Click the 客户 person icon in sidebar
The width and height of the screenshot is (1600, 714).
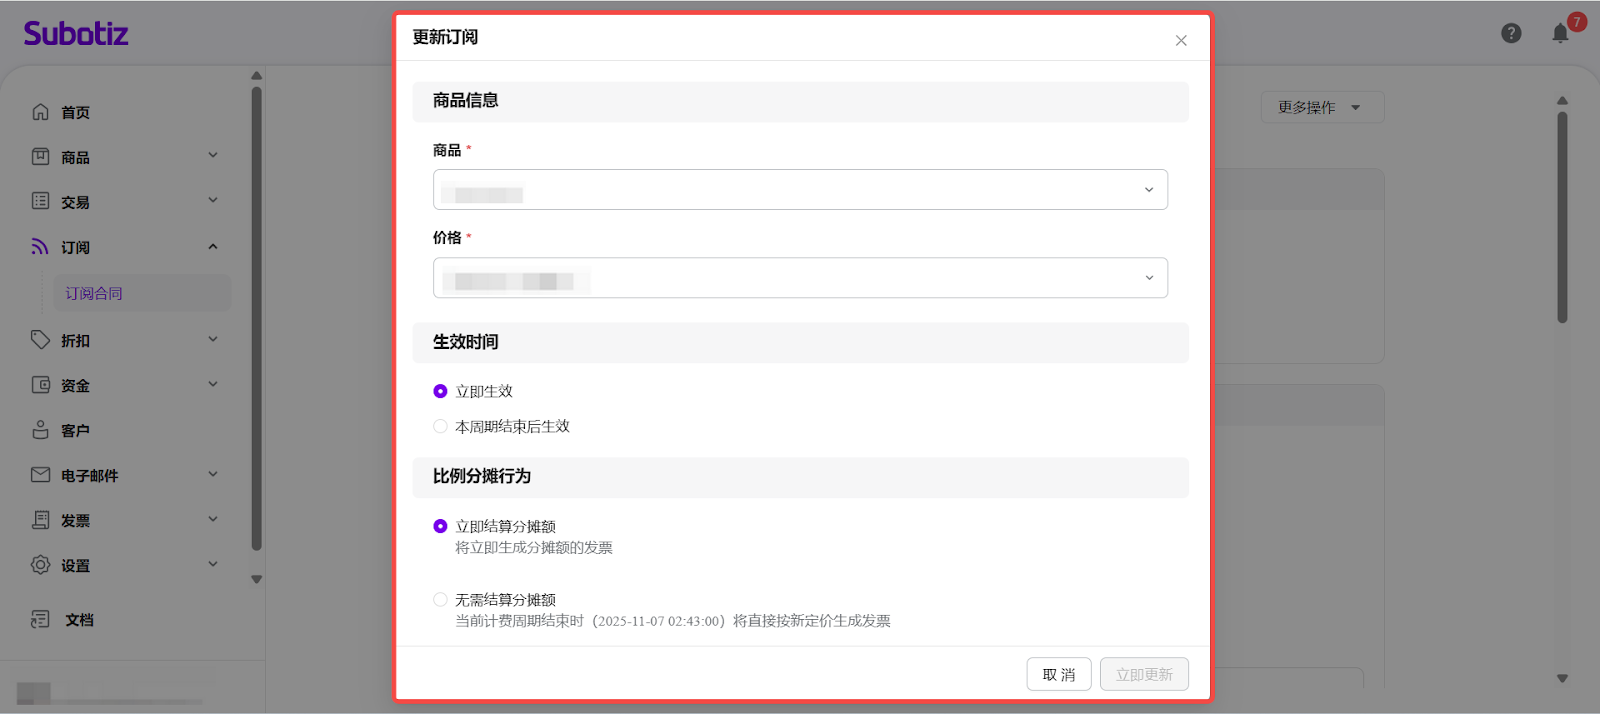(40, 430)
